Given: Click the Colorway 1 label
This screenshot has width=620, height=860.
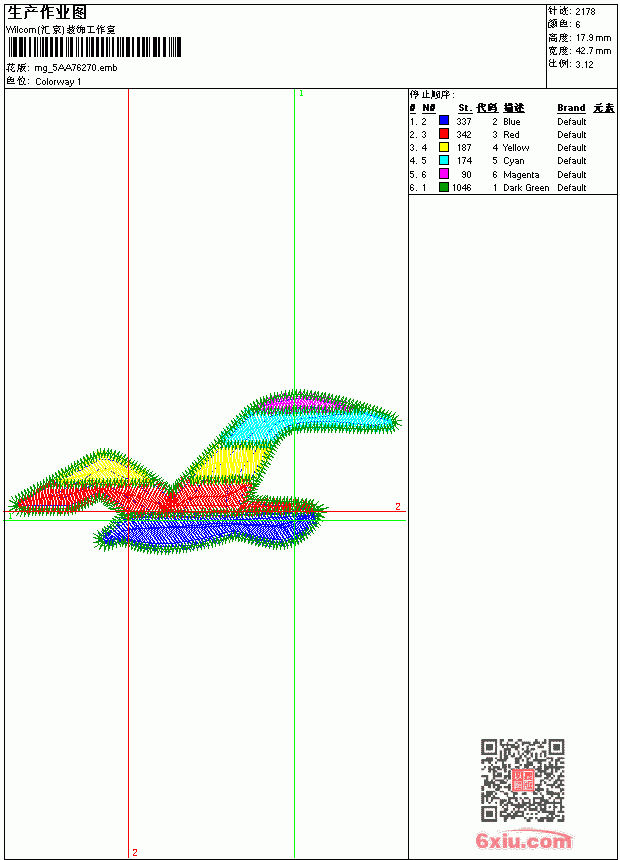Looking at the screenshot, I should click(58, 82).
